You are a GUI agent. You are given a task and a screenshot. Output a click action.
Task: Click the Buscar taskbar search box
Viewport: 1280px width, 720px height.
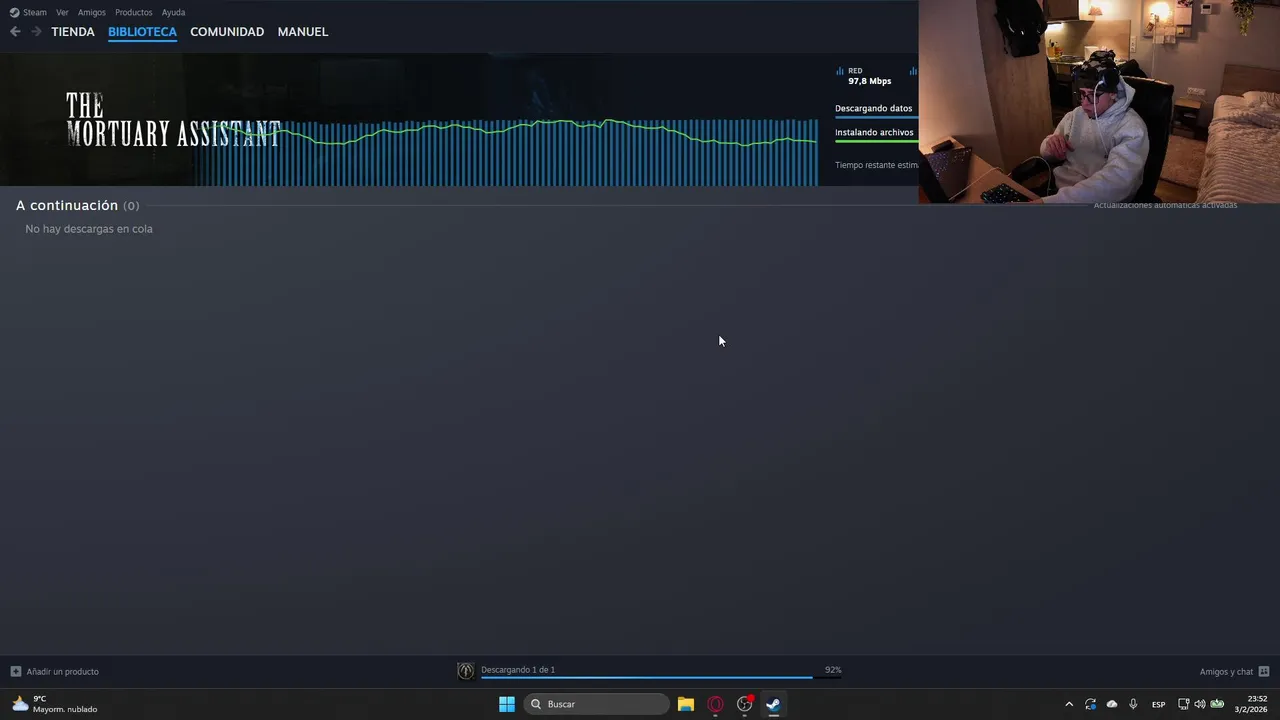click(597, 704)
